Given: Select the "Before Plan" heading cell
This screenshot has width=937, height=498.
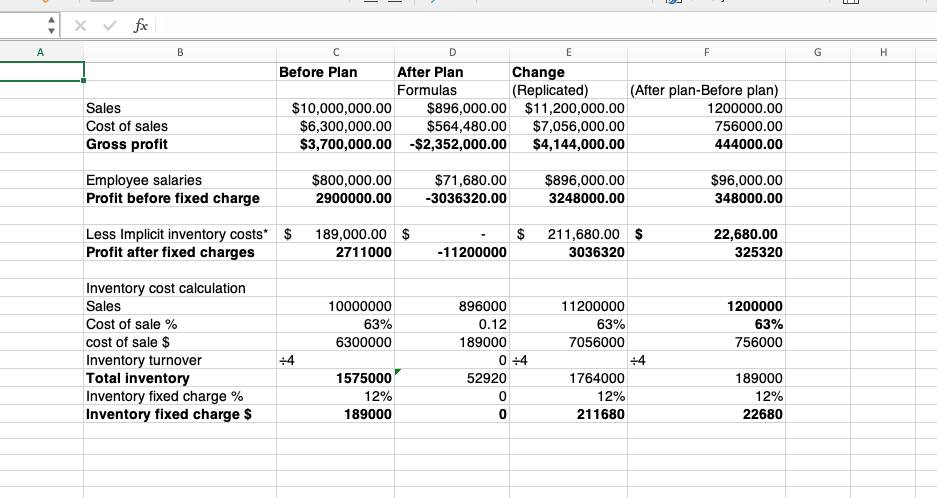Looking at the screenshot, I should coord(335,72).
